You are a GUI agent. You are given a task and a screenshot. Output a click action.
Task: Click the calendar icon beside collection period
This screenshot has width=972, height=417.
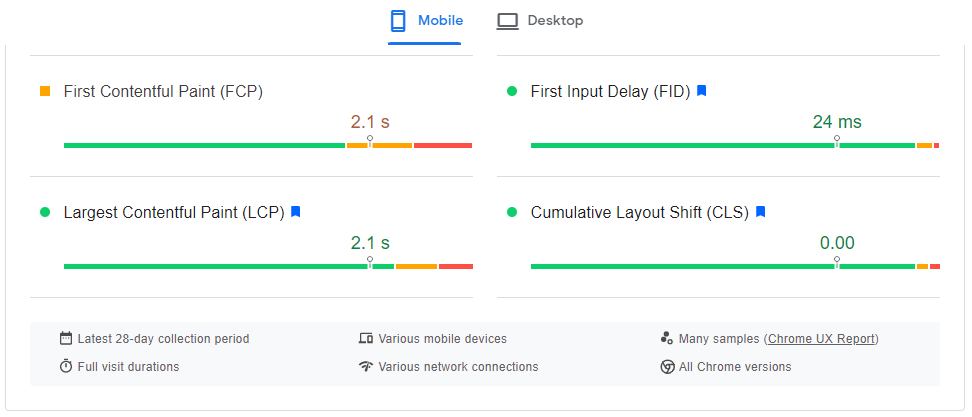[x=66, y=339]
